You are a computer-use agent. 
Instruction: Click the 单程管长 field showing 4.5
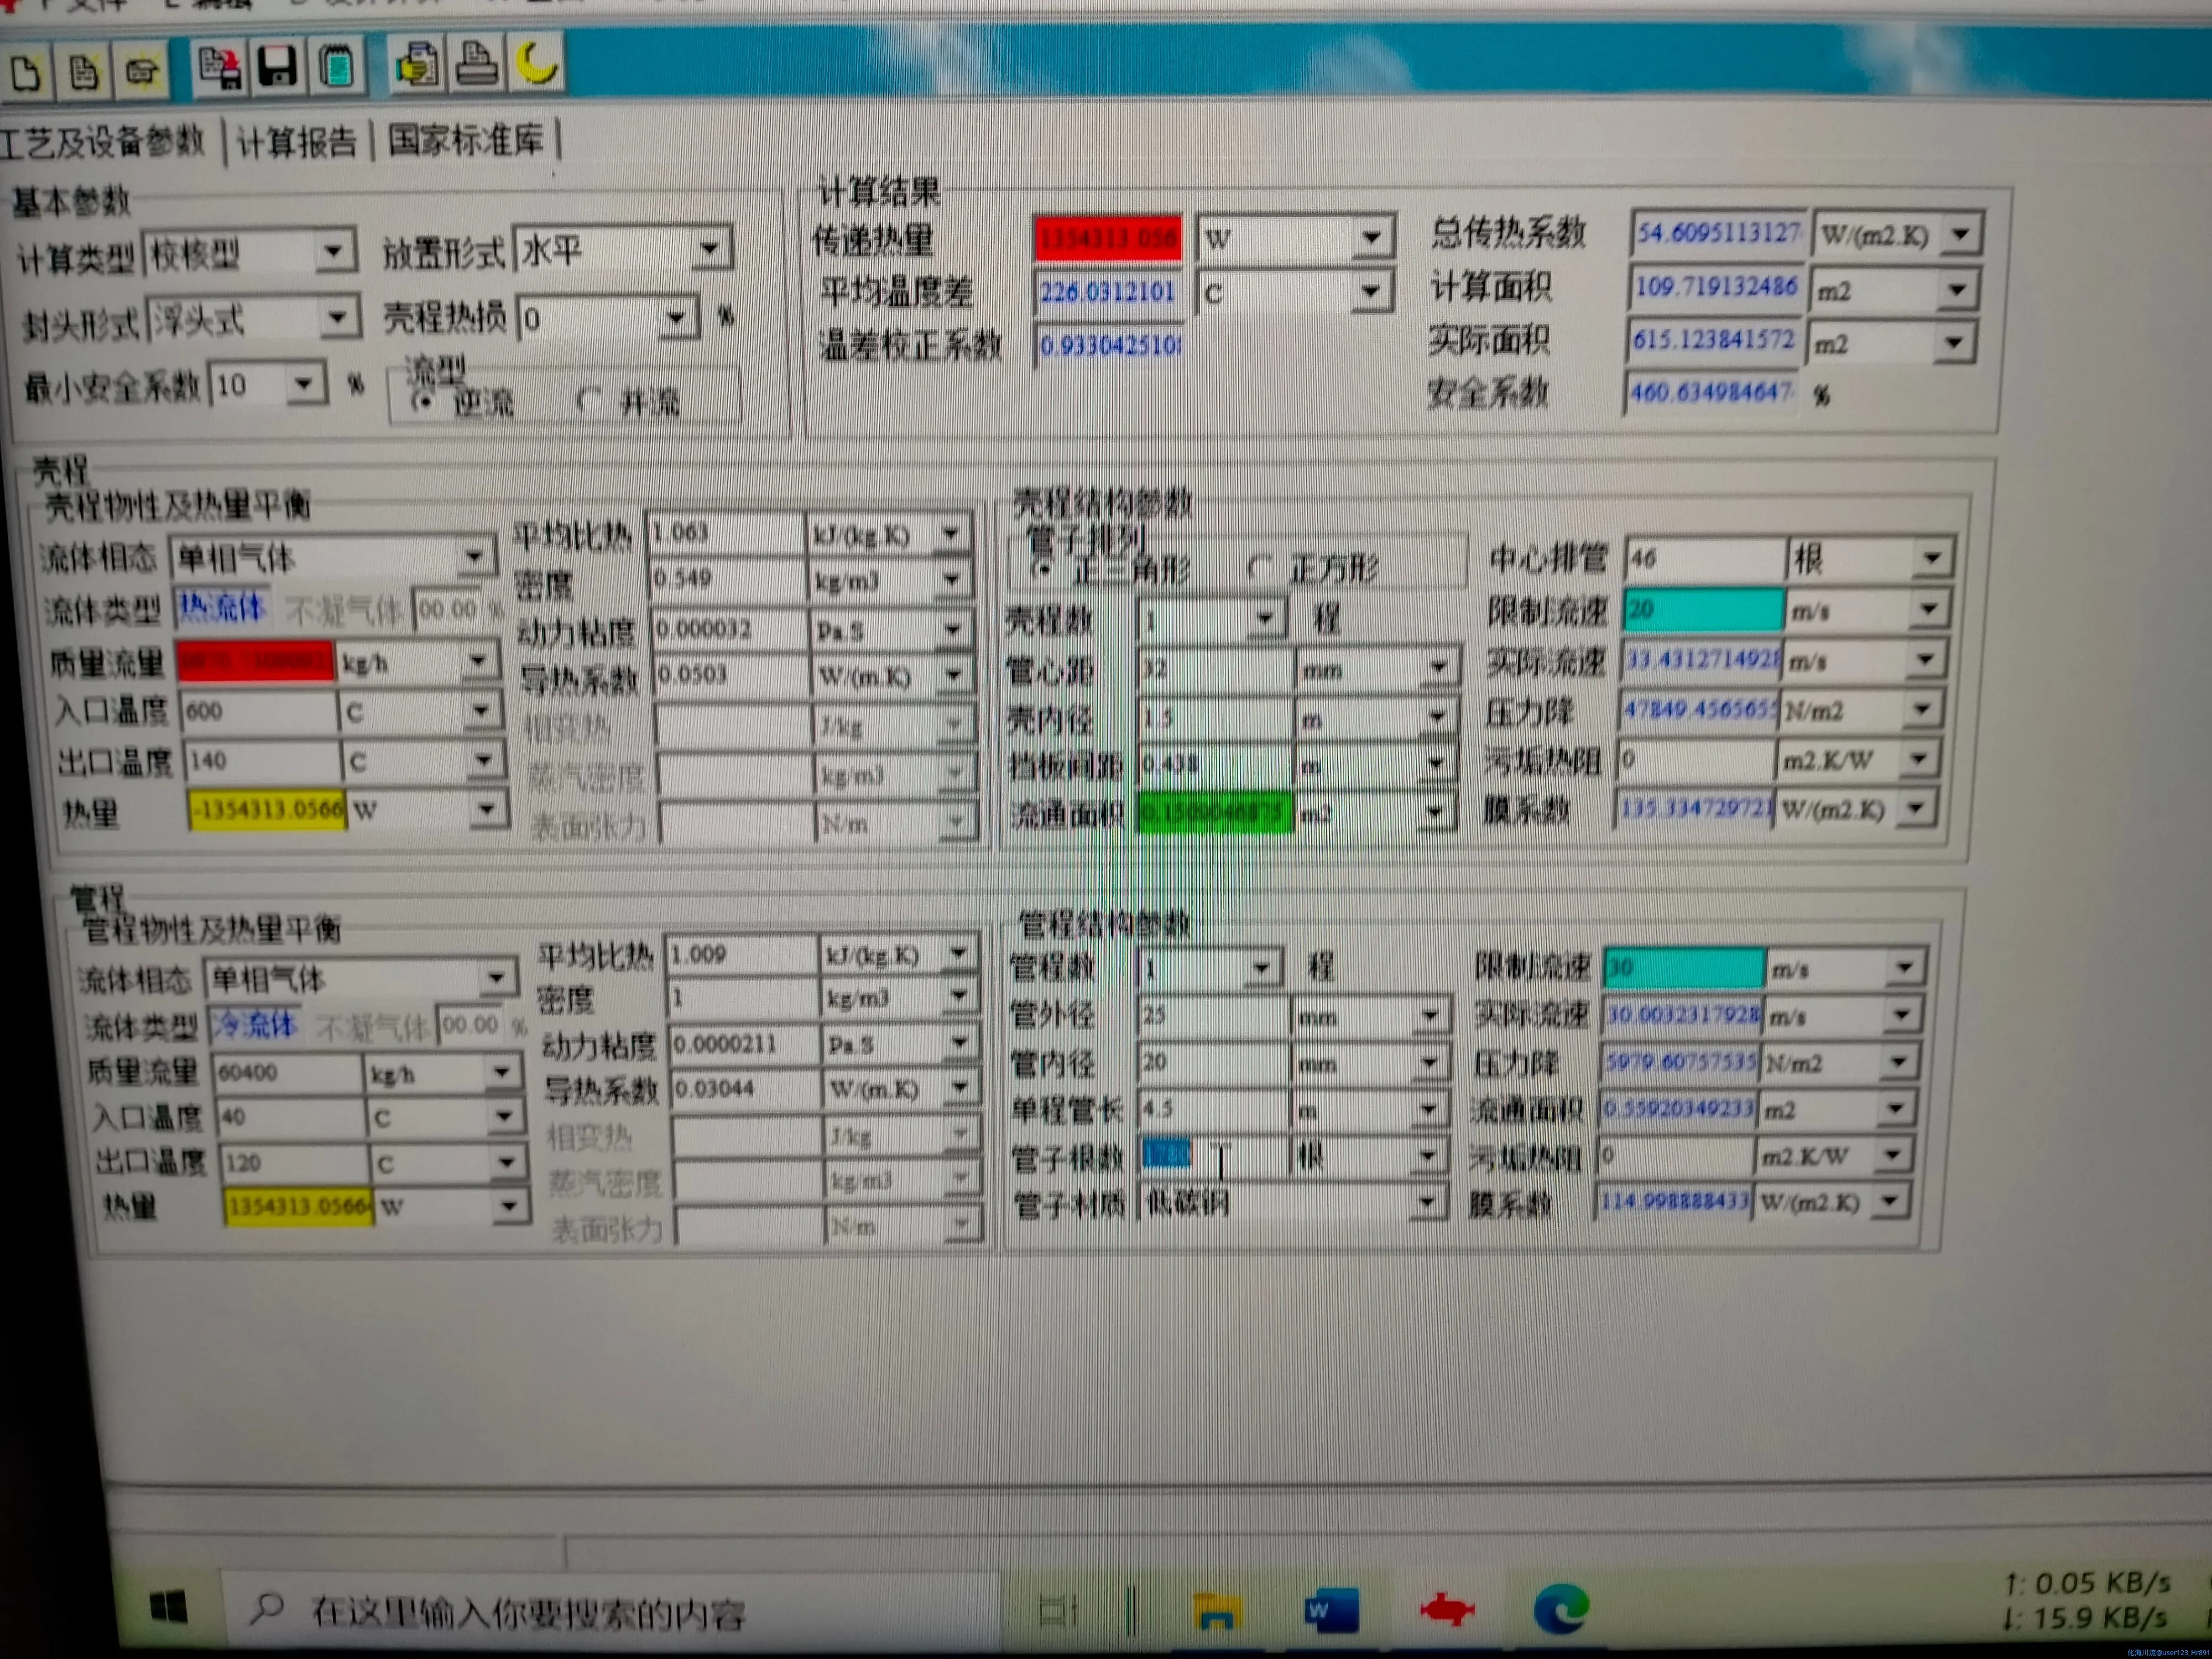point(1213,1109)
